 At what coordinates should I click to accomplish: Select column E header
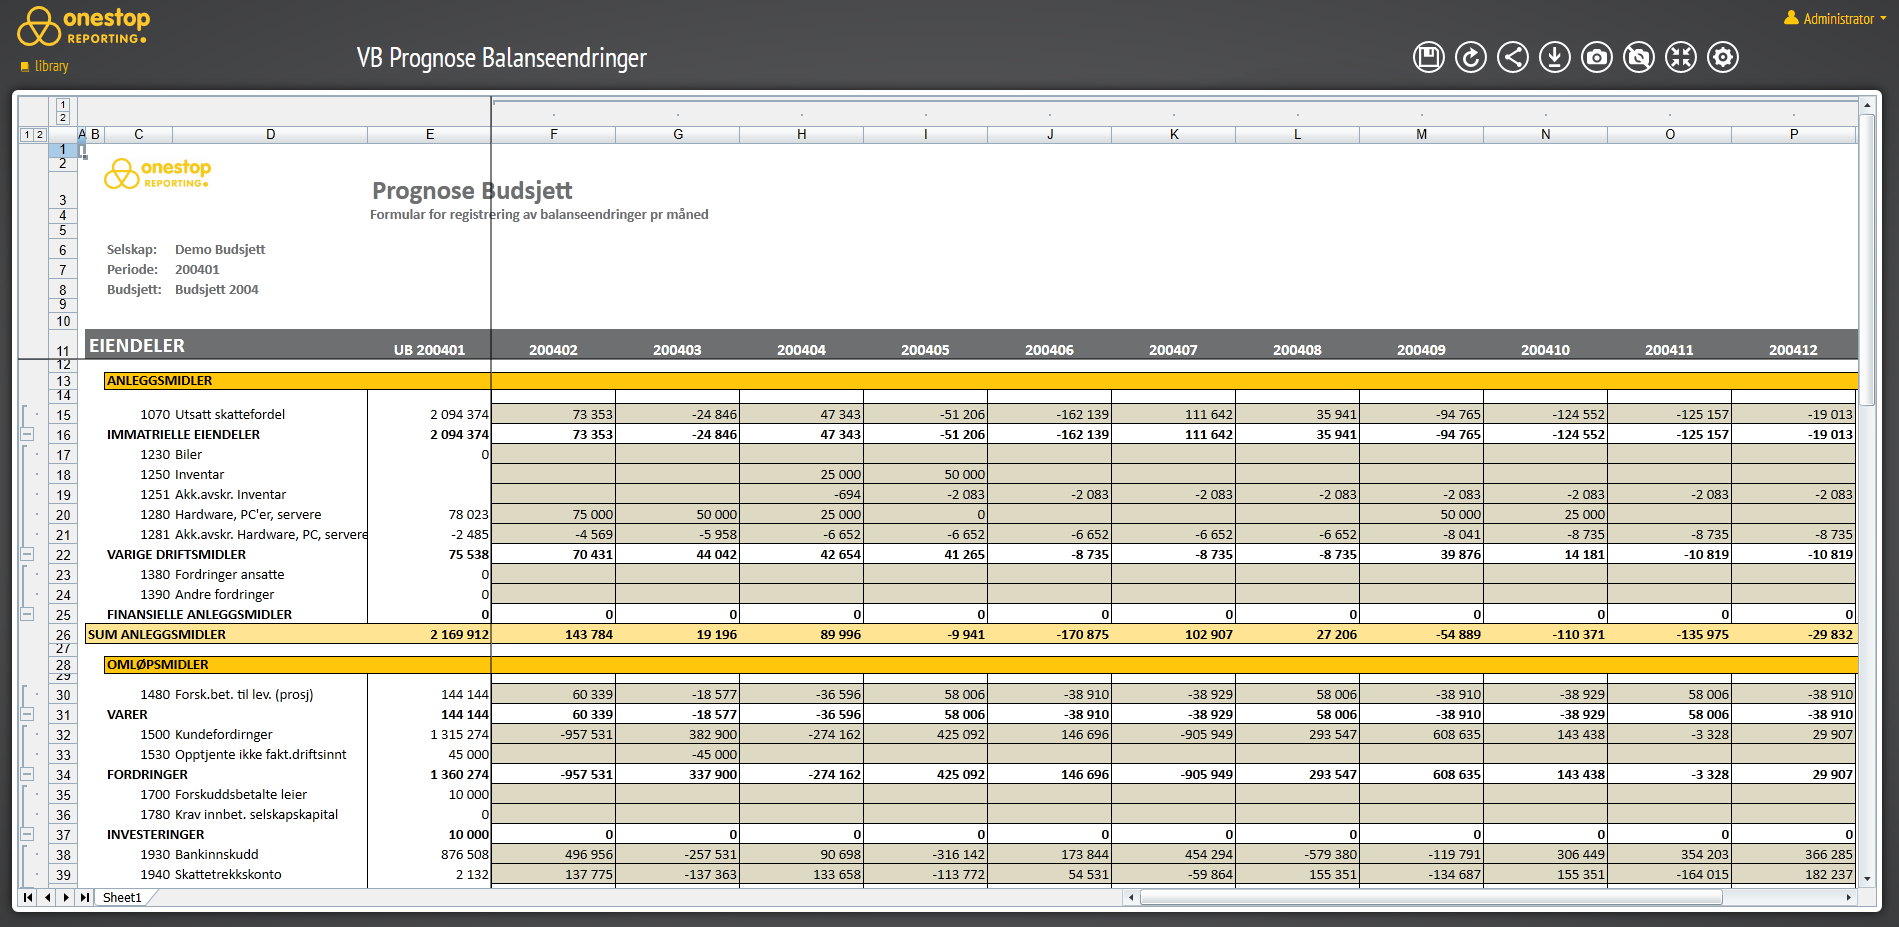(430, 134)
